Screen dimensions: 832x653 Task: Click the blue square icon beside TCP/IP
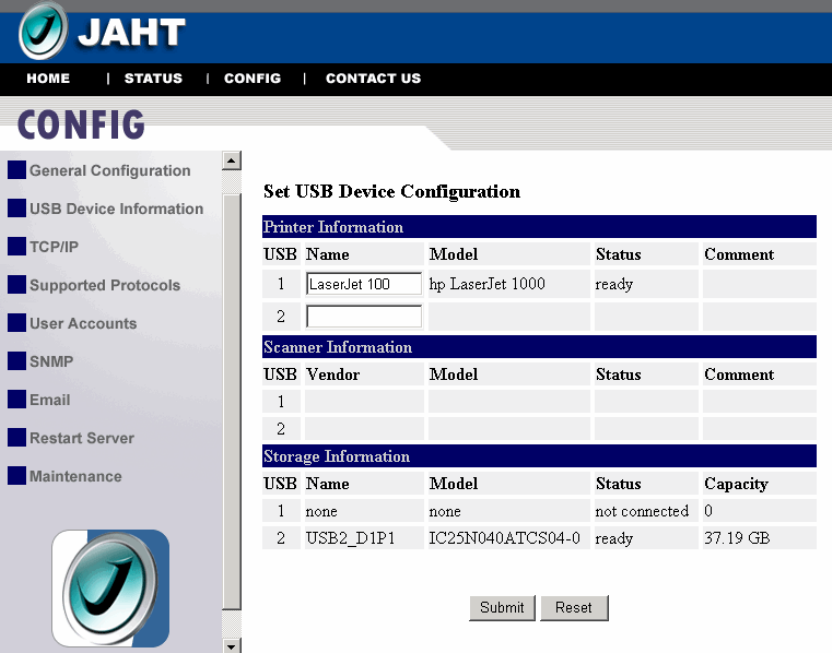[x=17, y=246]
